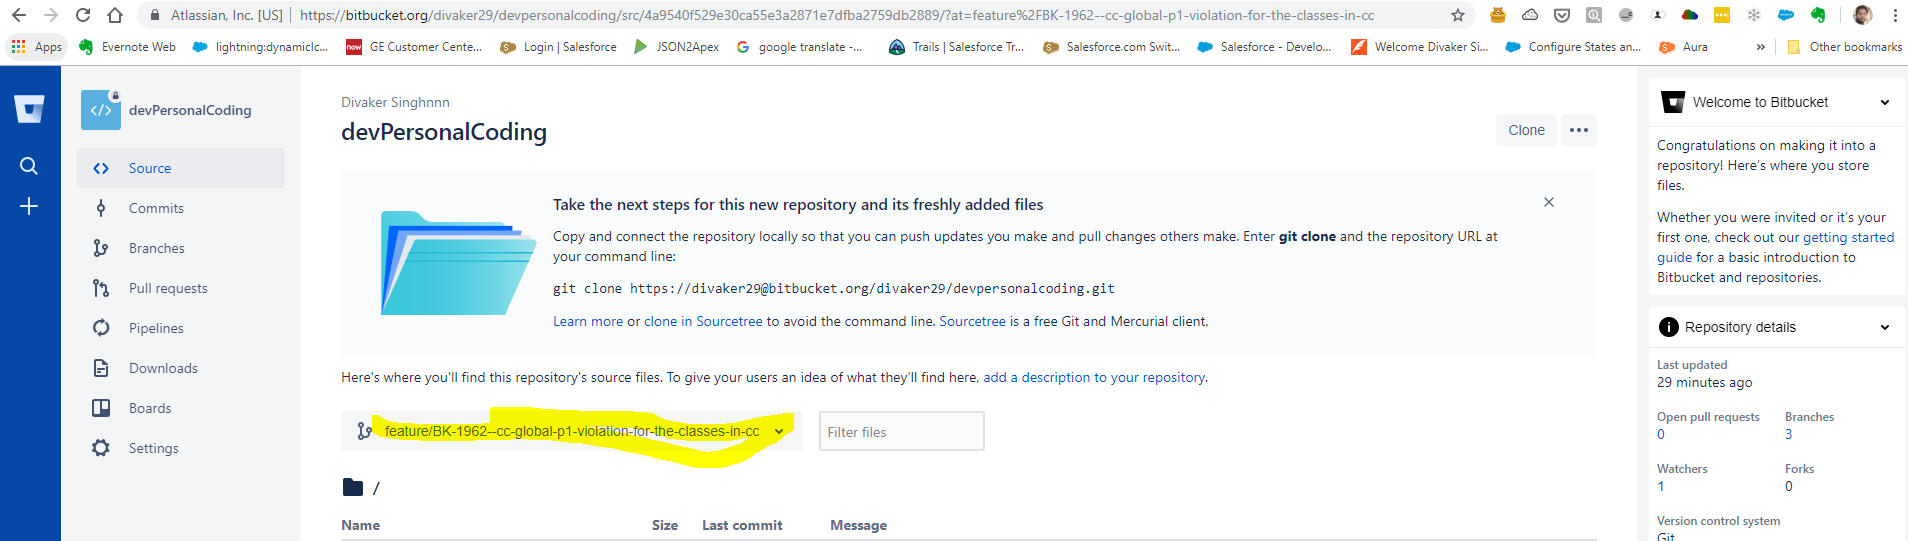Click the branch icon beside the branch selector
The height and width of the screenshot is (541, 1908).
[365, 431]
